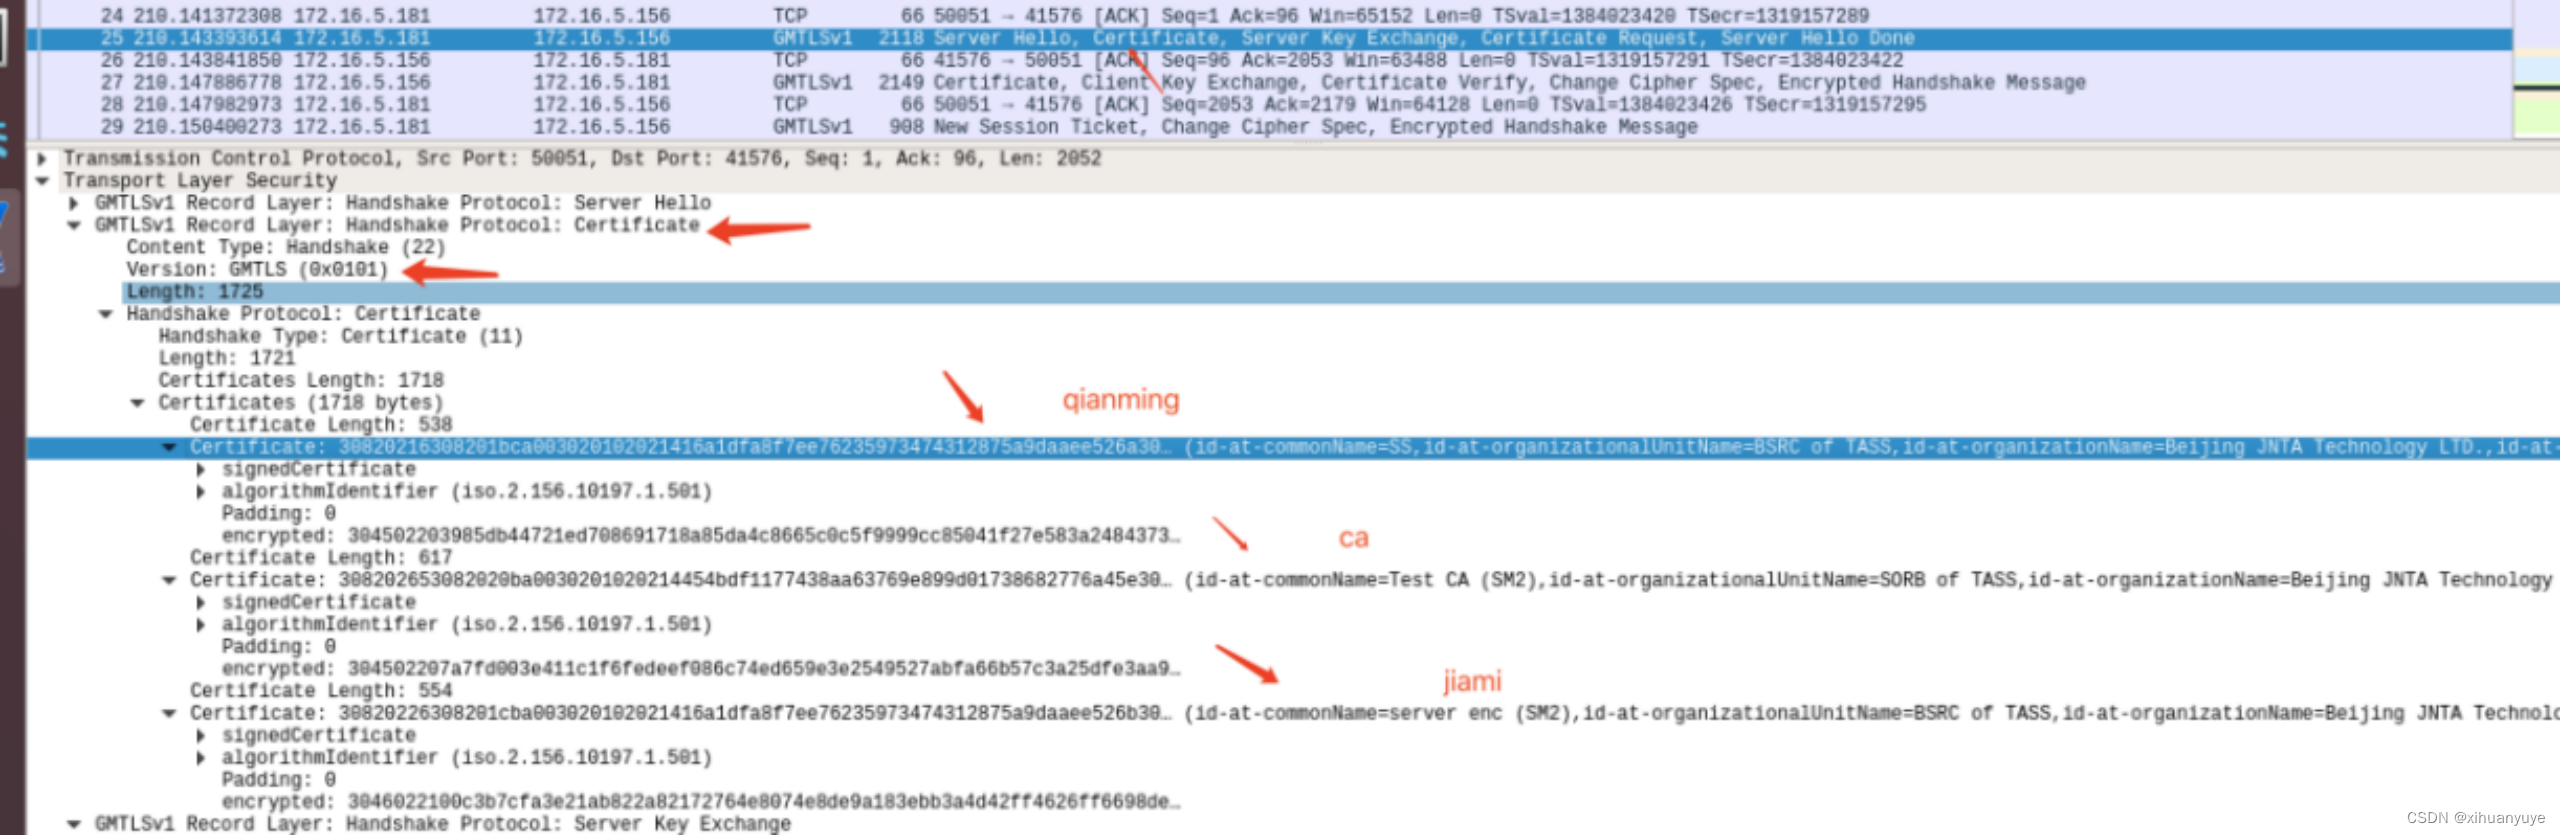This screenshot has height=835, width=2560.
Task: Expand signedCertificate under Test CA certificate
Action: pyautogui.click(x=201, y=602)
